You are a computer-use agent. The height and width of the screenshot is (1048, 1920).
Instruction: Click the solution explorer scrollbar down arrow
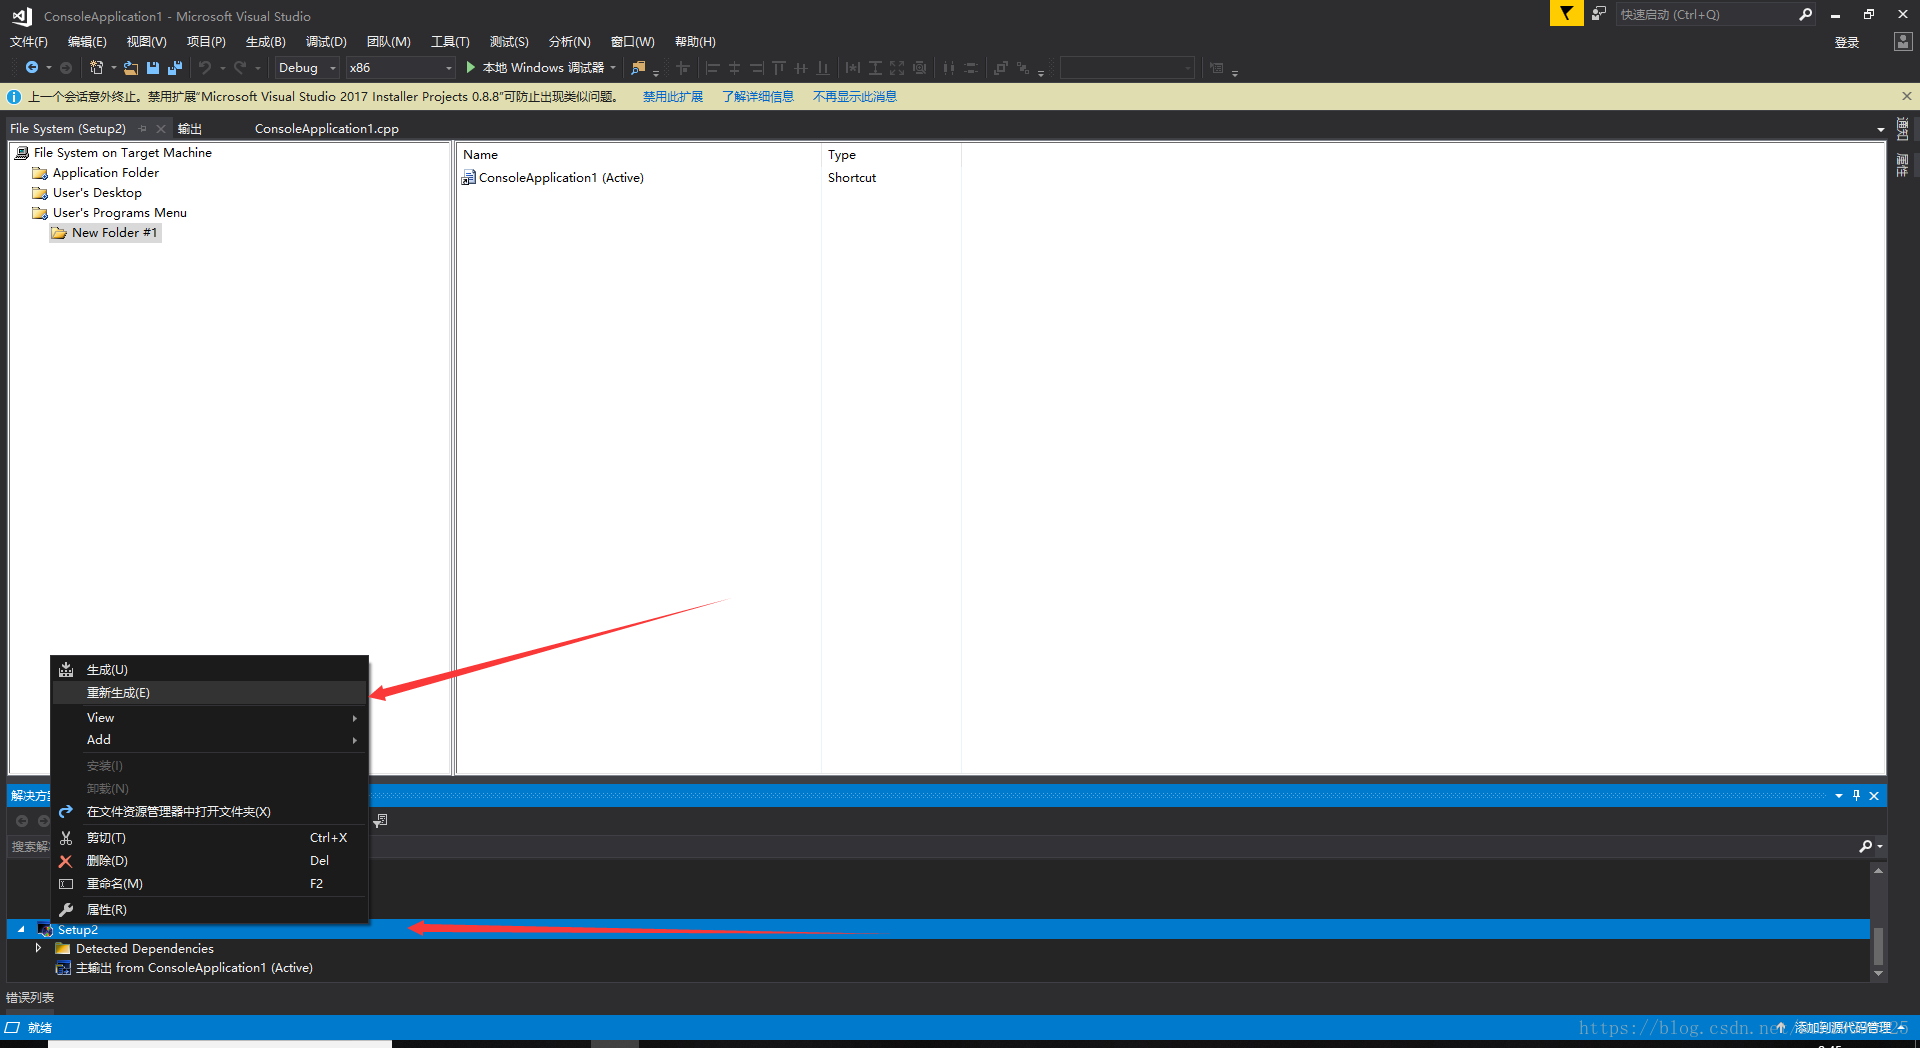click(1878, 973)
